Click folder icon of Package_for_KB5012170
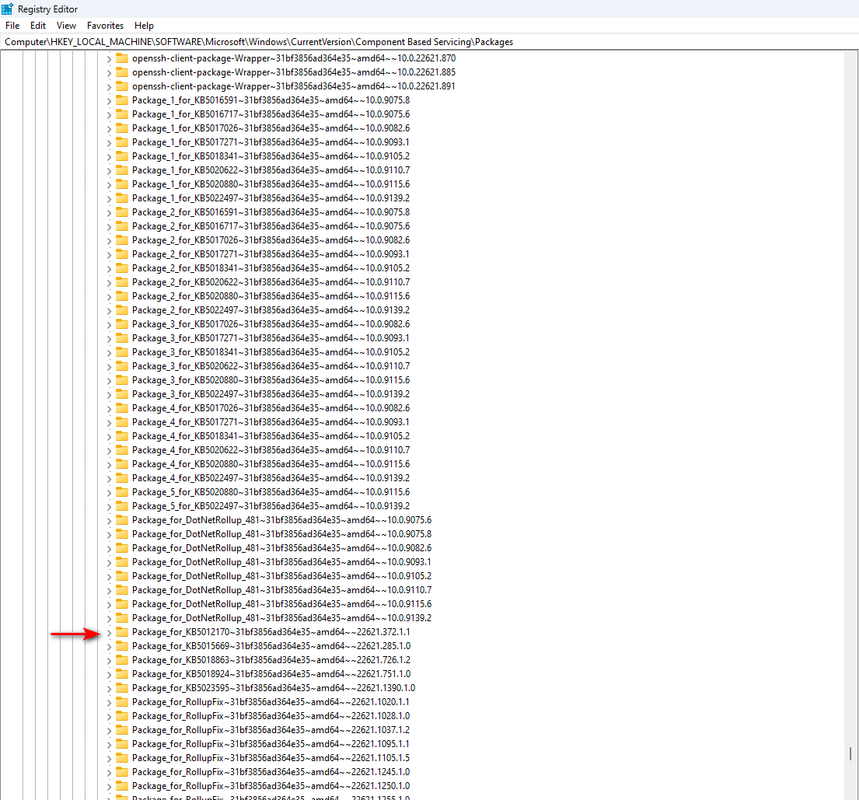The image size is (859, 800). click(122, 632)
